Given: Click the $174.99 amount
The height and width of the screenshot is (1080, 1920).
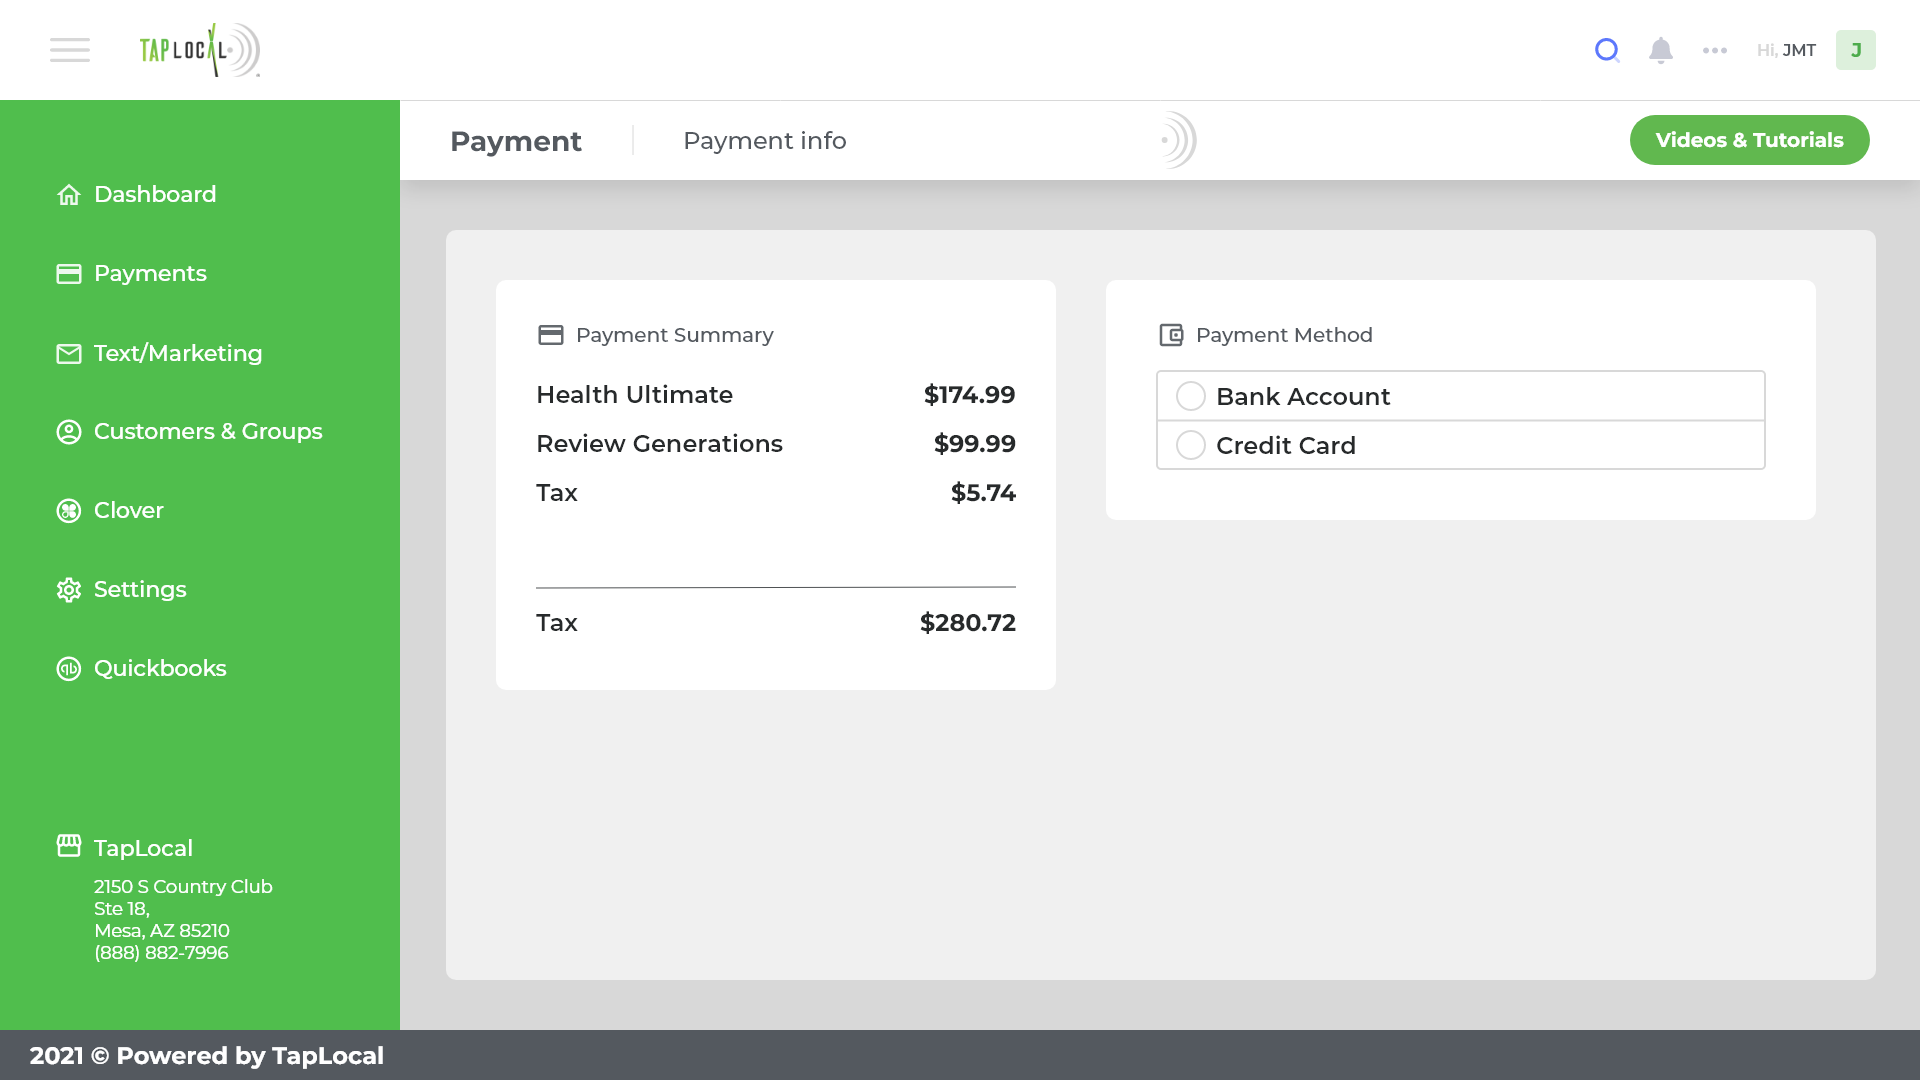Looking at the screenshot, I should point(970,395).
